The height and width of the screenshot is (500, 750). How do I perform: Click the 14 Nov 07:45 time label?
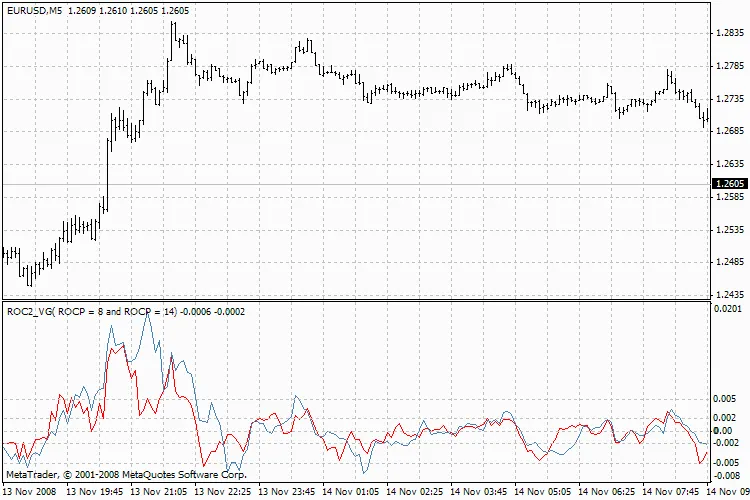671,492
